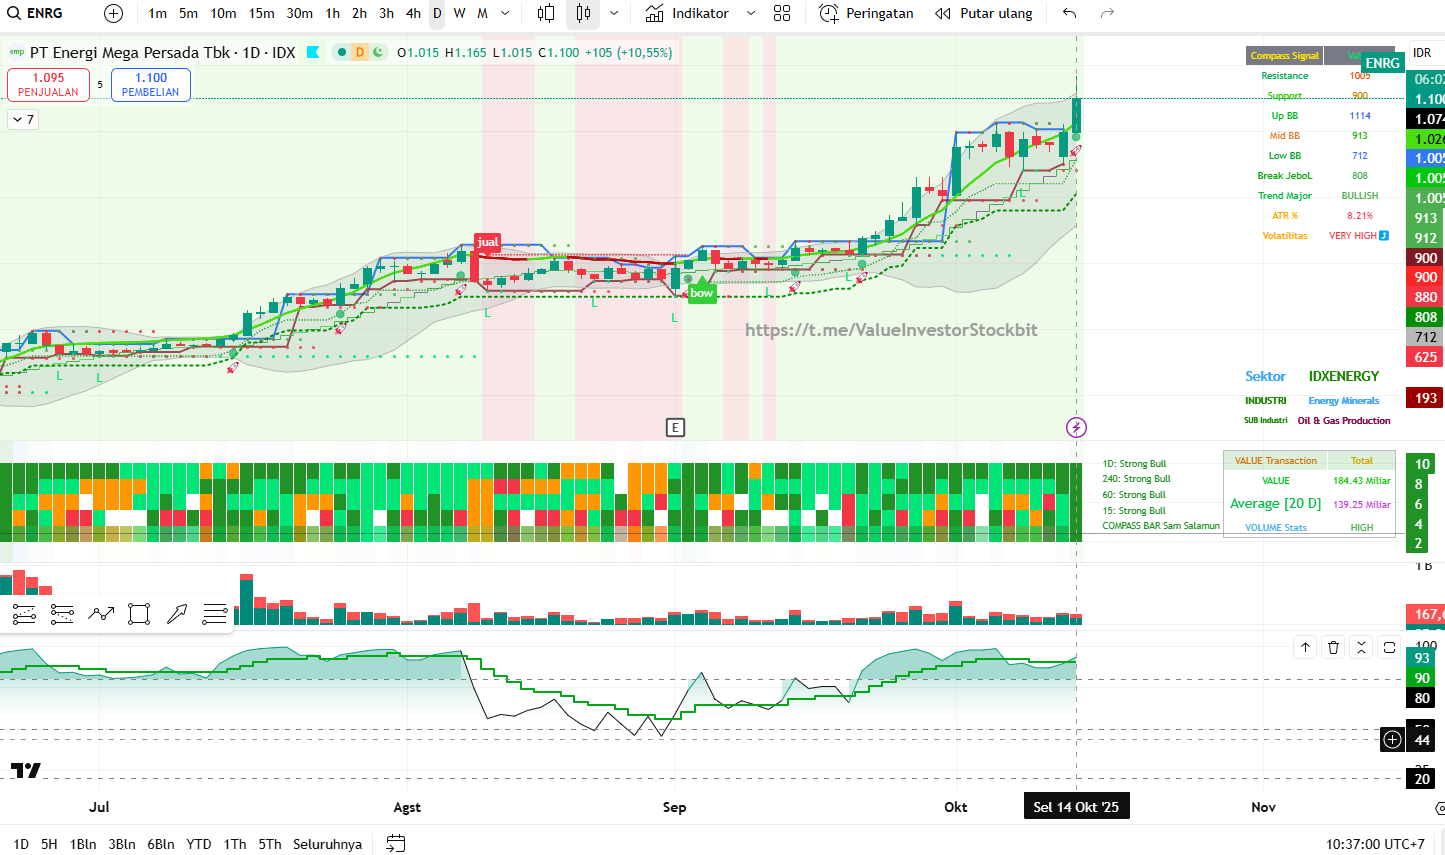Click the E earnings marker
The height and width of the screenshot is (855, 1445).
675,428
